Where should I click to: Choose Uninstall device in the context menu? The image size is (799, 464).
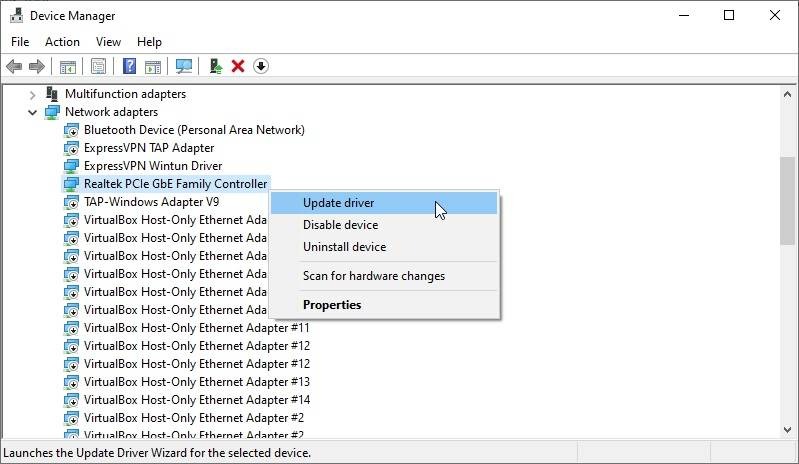pos(384,247)
